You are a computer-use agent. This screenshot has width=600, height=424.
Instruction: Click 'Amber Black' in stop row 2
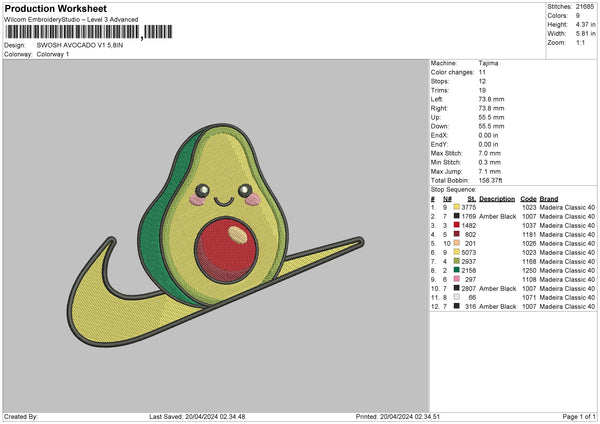497,217
